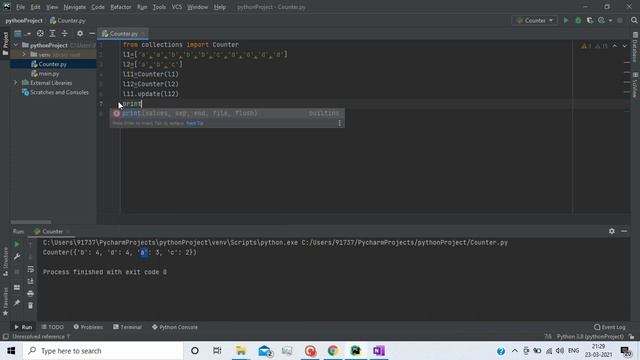Open the run configuration dropdown labeled Counter
The height and width of the screenshot is (360, 640).
pyautogui.click(x=534, y=20)
